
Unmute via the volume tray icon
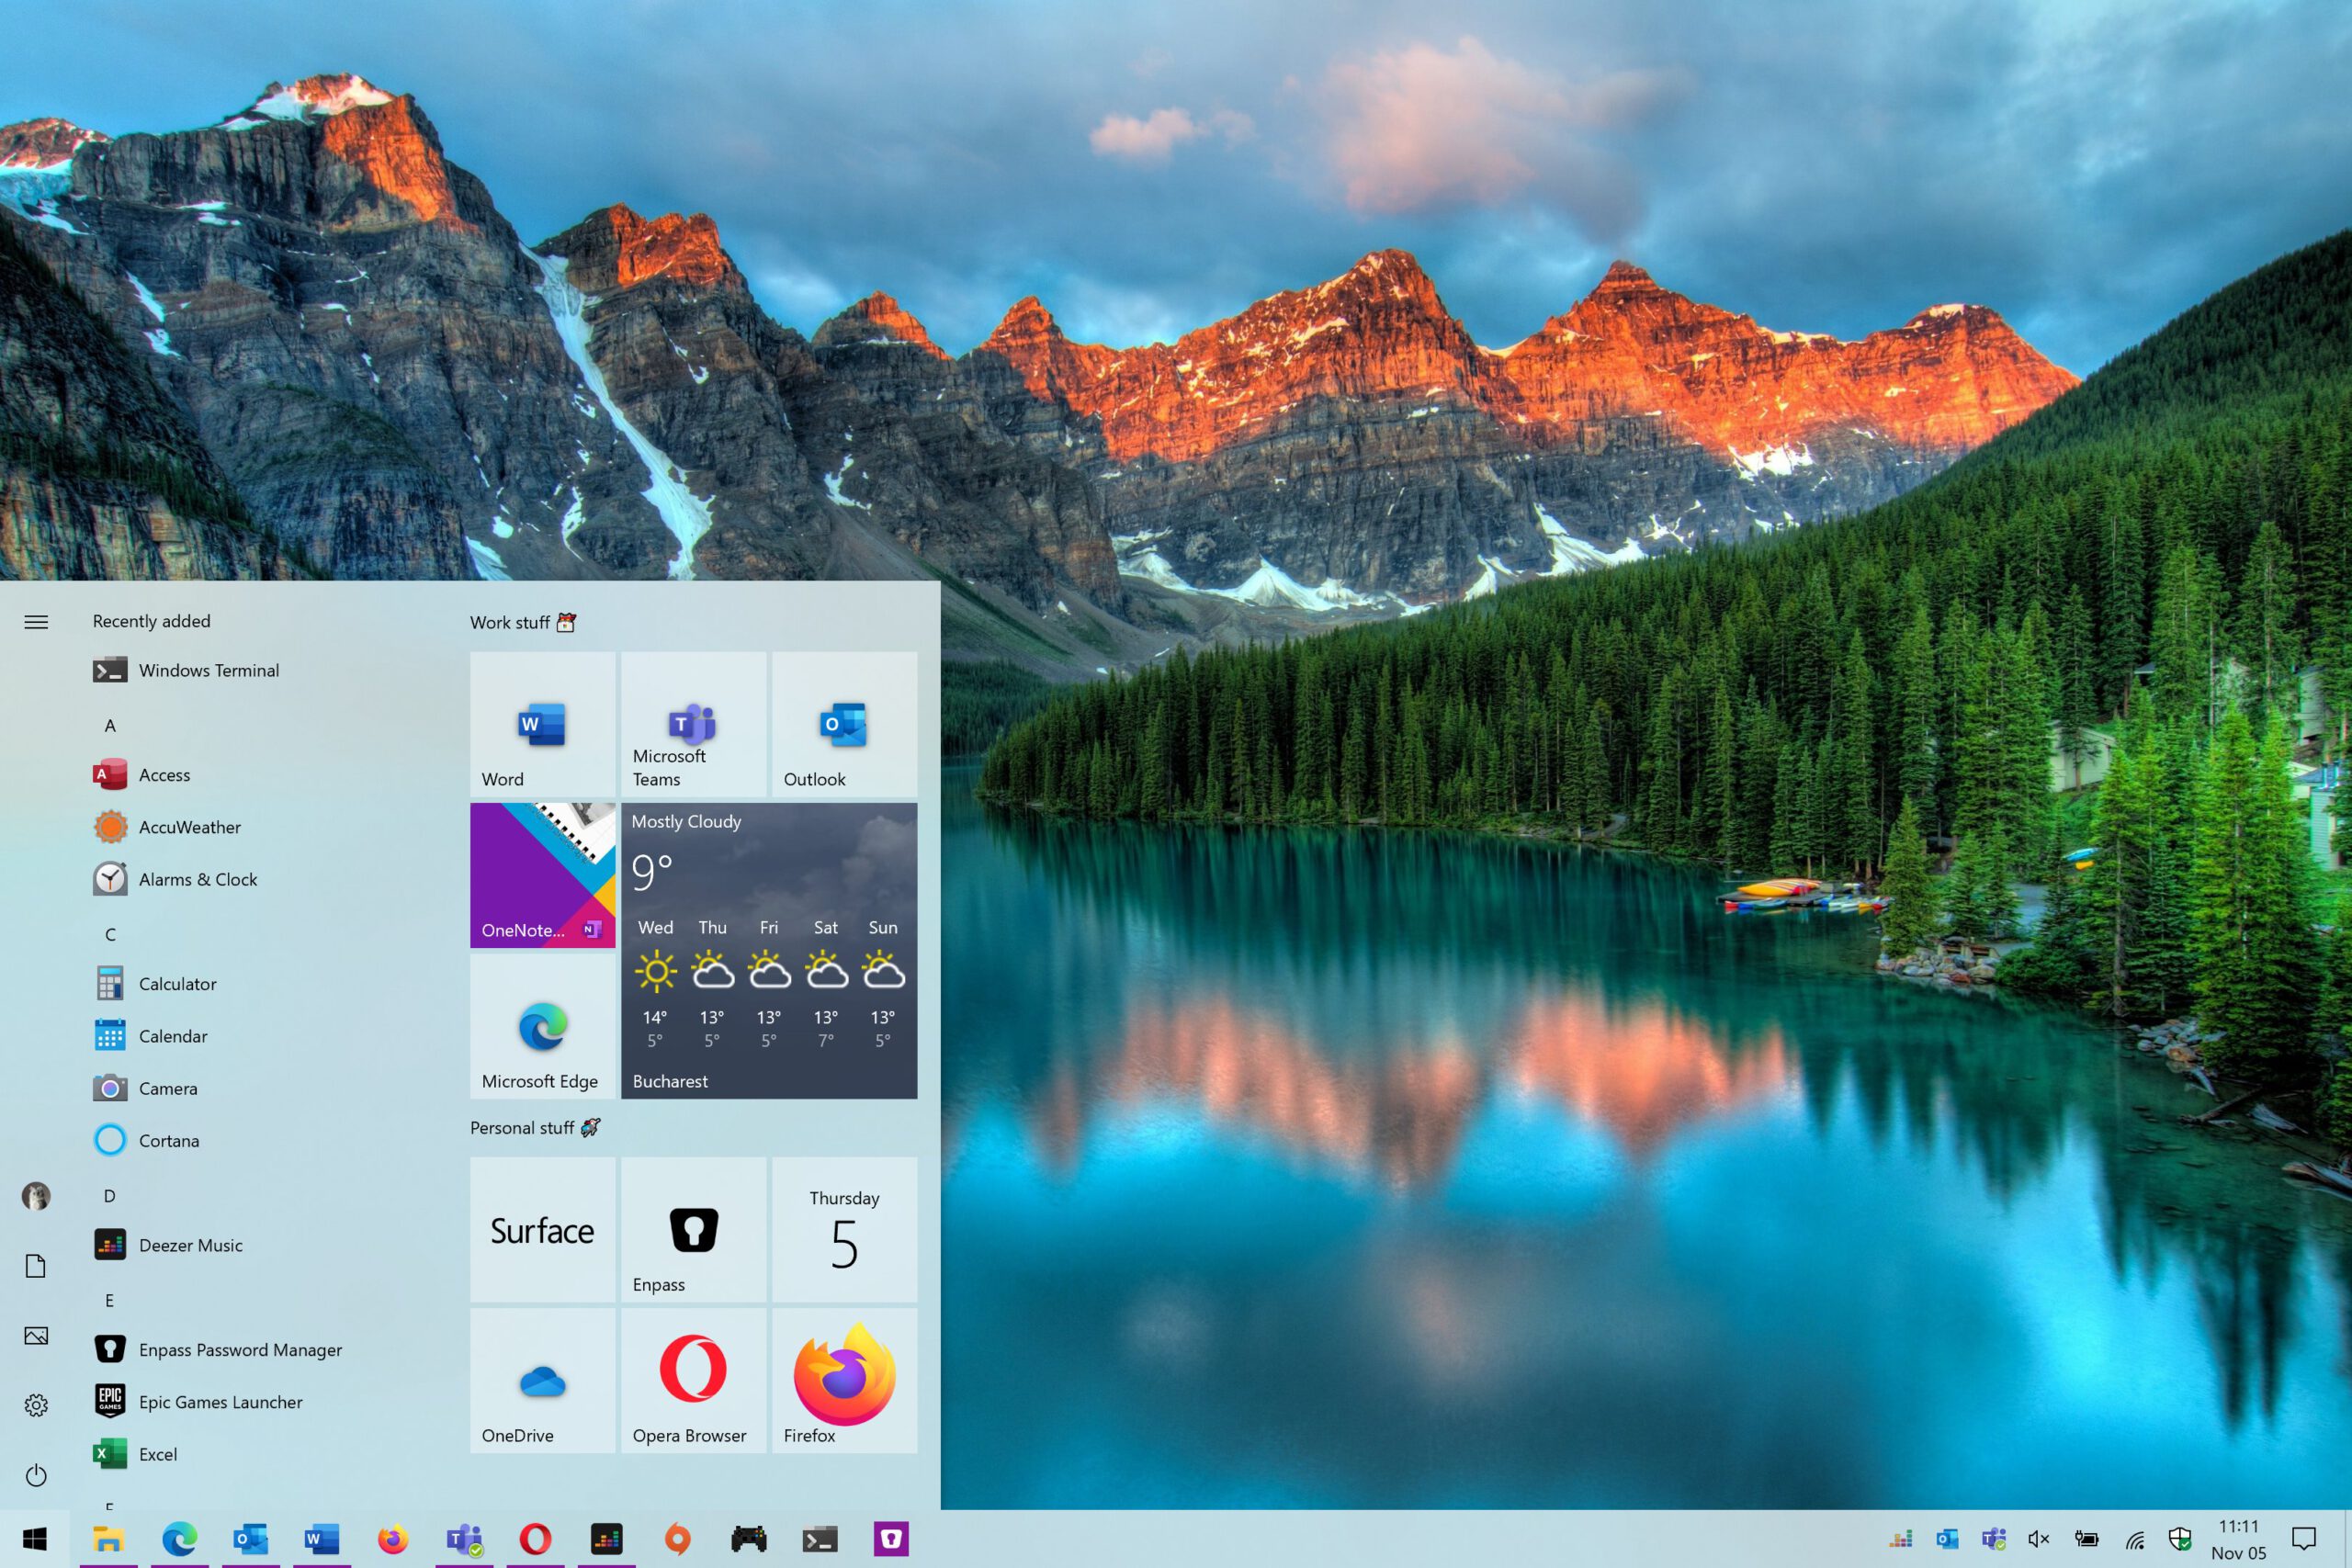click(x=2039, y=1539)
